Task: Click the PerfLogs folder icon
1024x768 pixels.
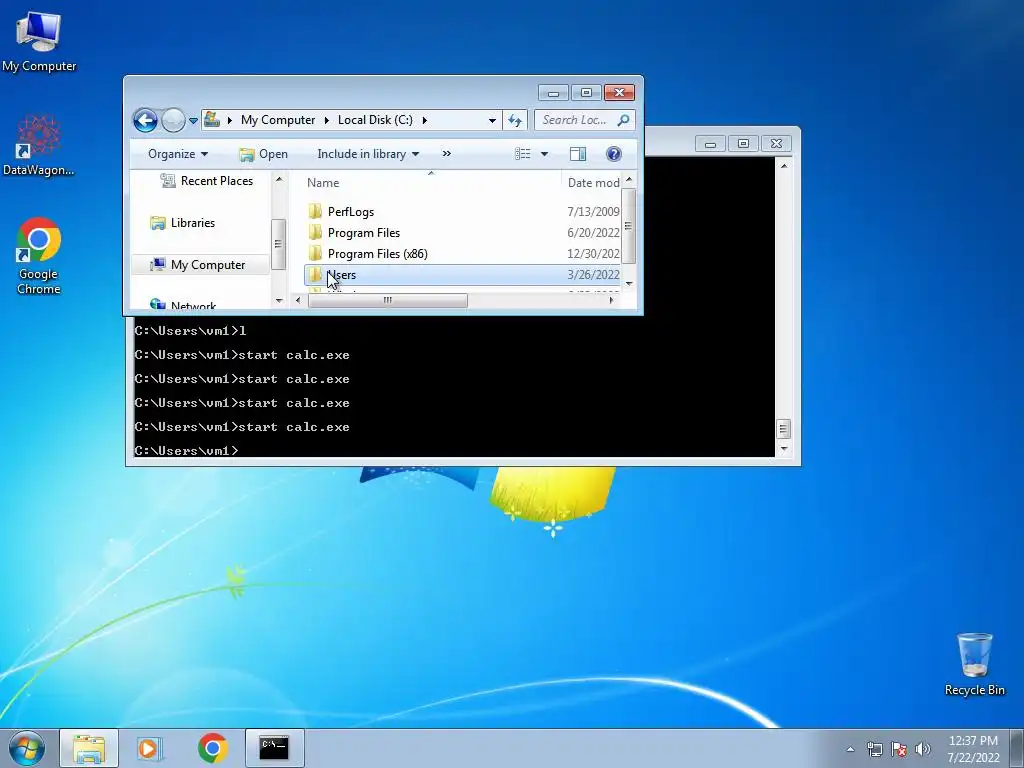Action: [x=315, y=211]
